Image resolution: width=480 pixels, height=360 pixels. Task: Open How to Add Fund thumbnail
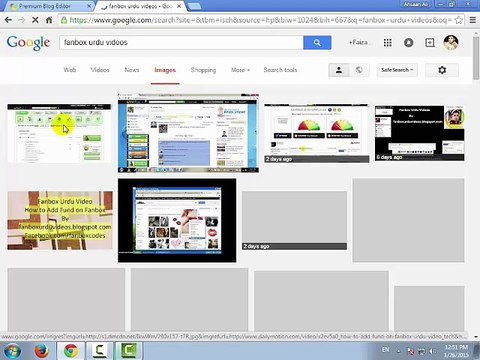(60, 220)
